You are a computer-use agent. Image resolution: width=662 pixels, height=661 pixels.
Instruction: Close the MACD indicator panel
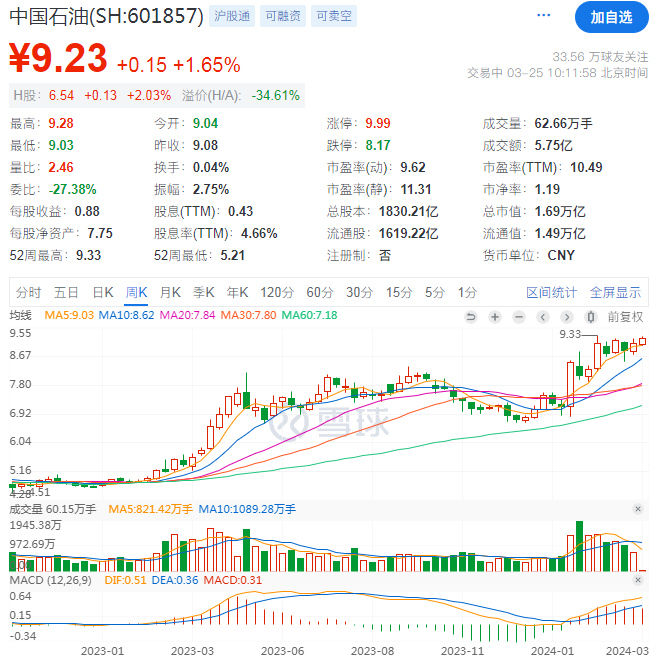[638, 580]
